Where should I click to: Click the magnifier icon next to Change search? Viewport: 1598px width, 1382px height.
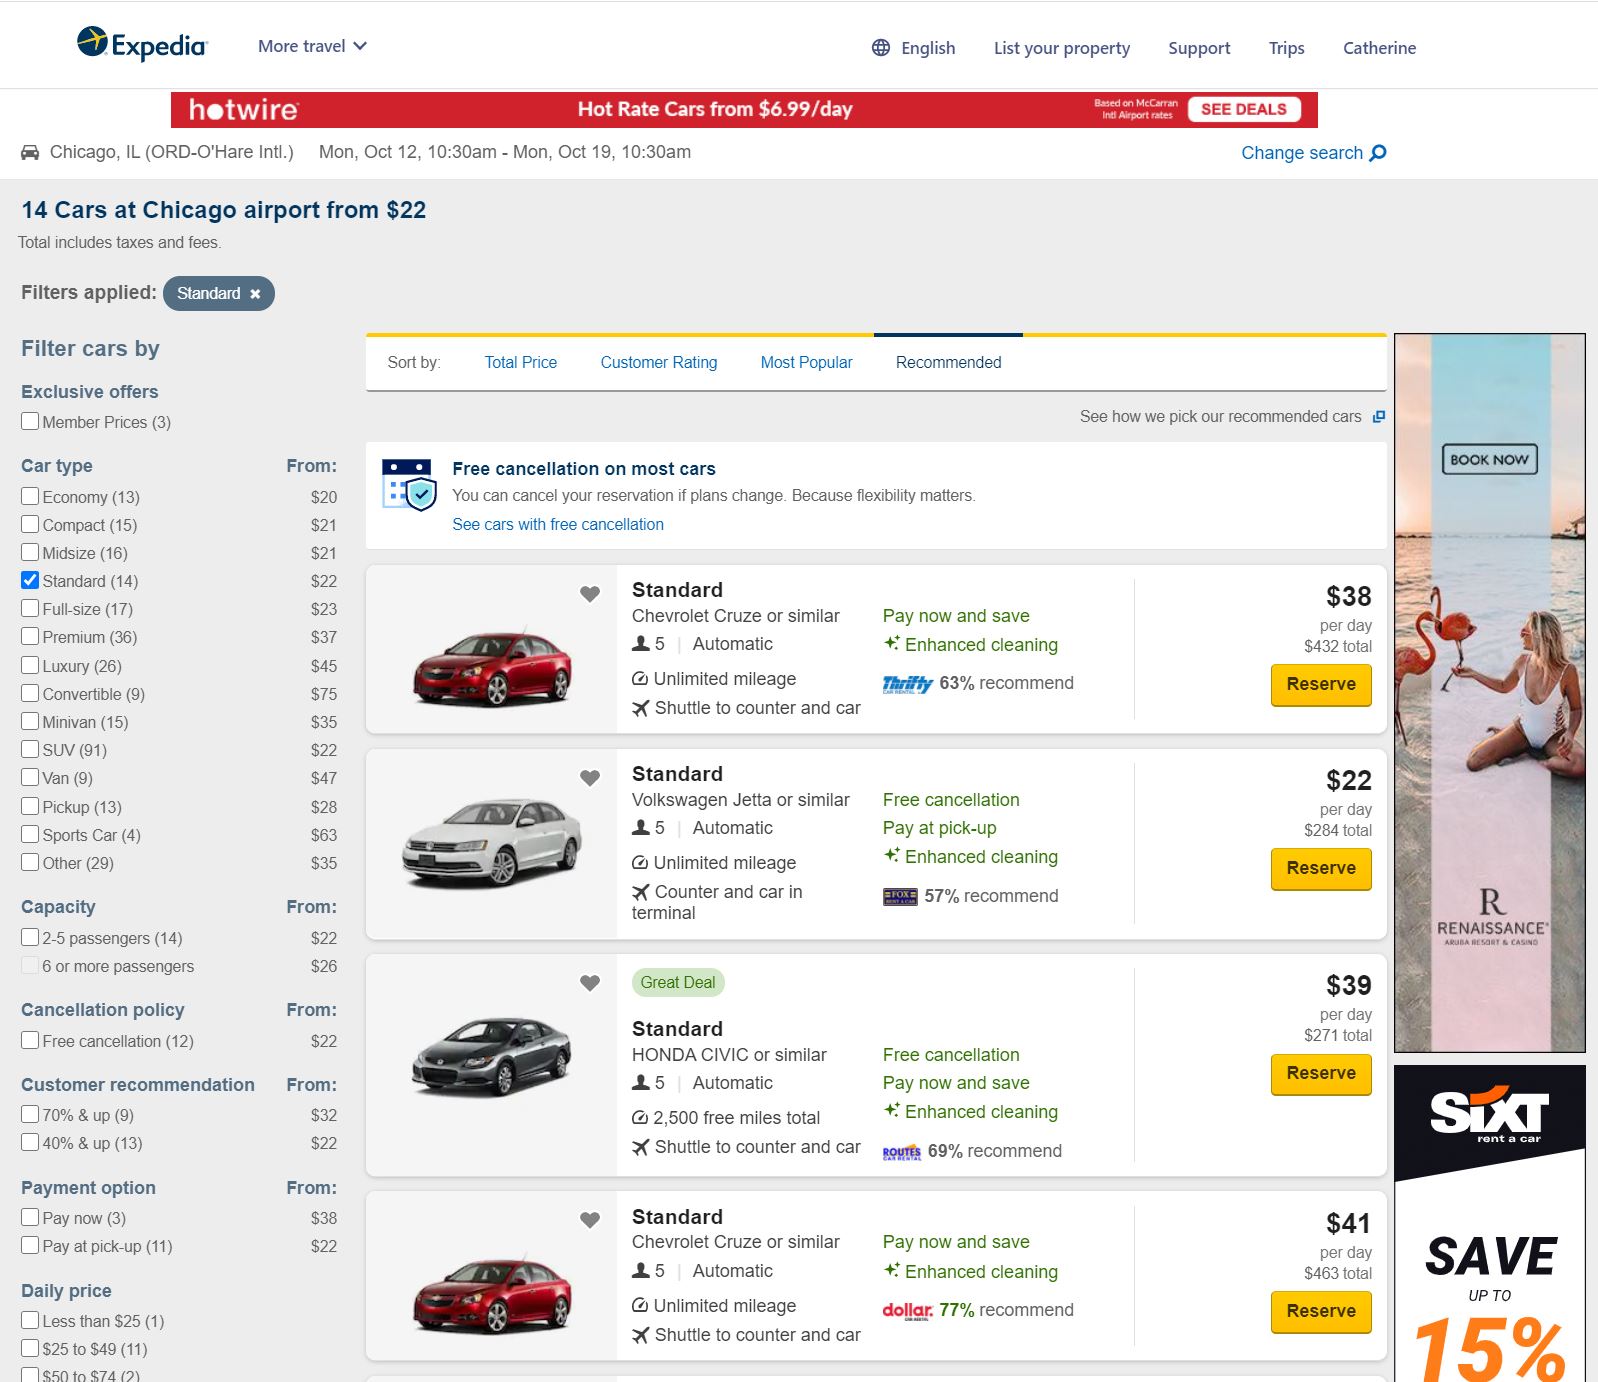(x=1378, y=153)
